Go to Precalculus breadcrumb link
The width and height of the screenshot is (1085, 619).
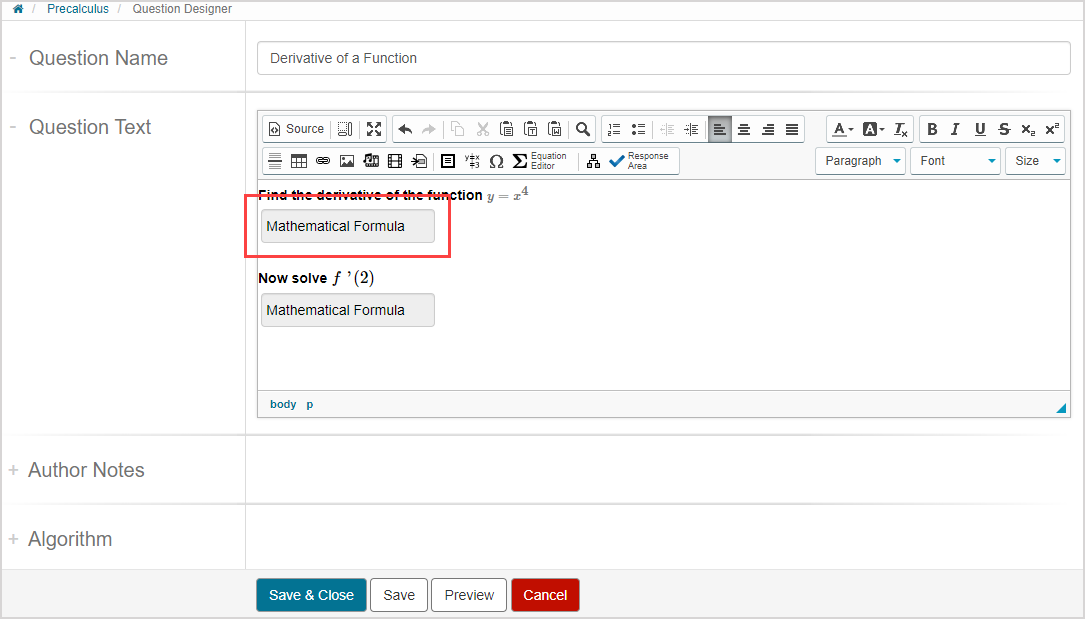pos(79,9)
